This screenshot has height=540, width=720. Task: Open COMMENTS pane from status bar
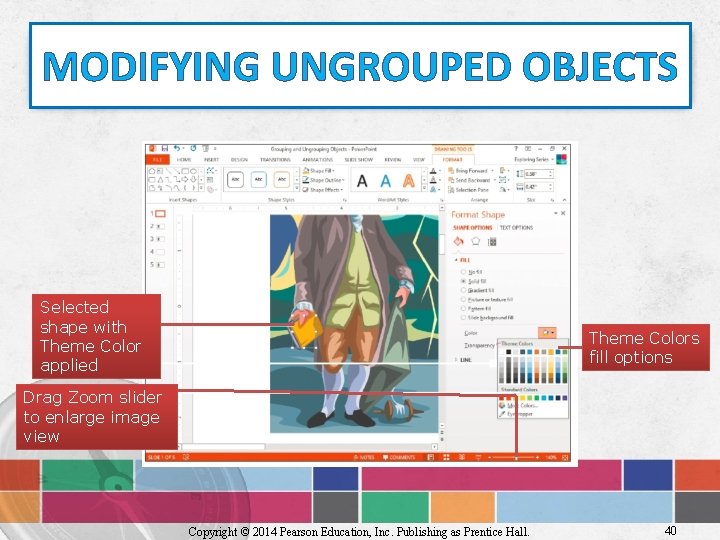point(399,457)
